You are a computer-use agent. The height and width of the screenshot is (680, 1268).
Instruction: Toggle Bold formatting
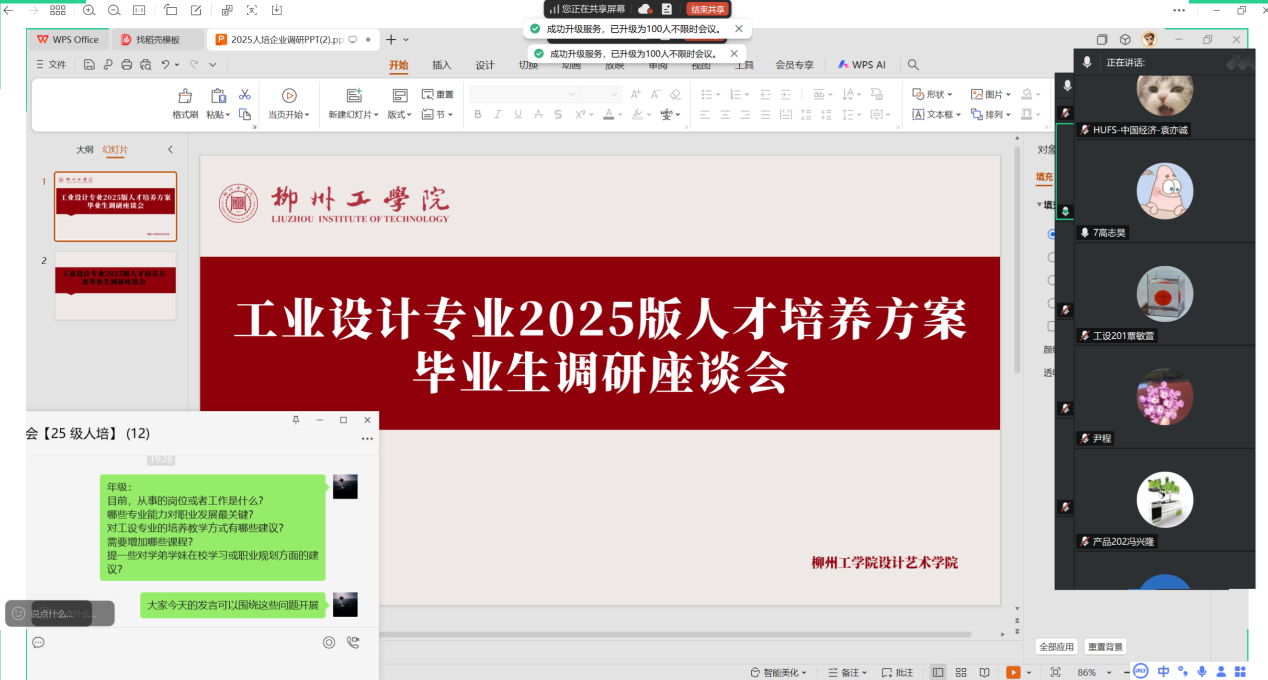[478, 114]
